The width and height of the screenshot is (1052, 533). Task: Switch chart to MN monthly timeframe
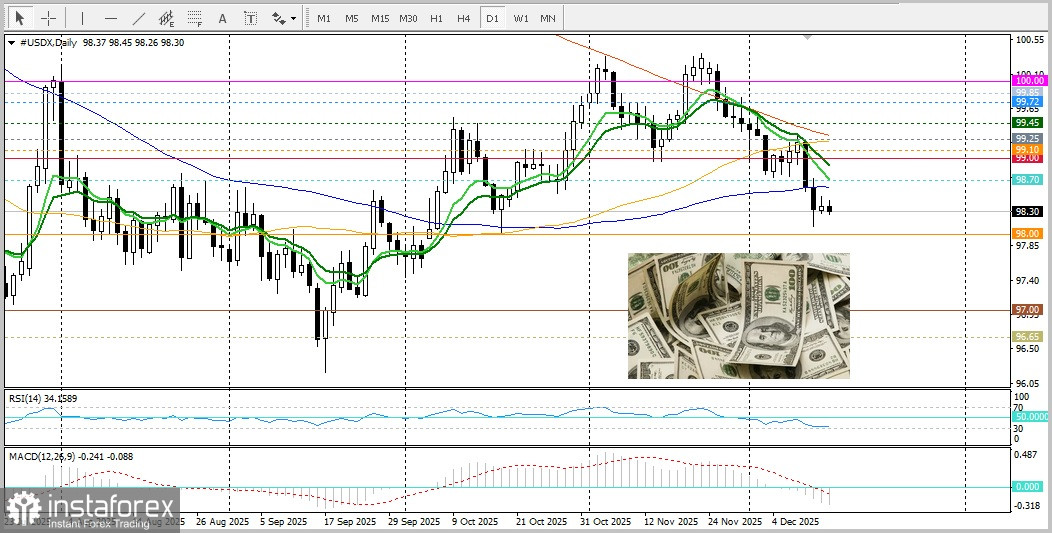point(547,18)
